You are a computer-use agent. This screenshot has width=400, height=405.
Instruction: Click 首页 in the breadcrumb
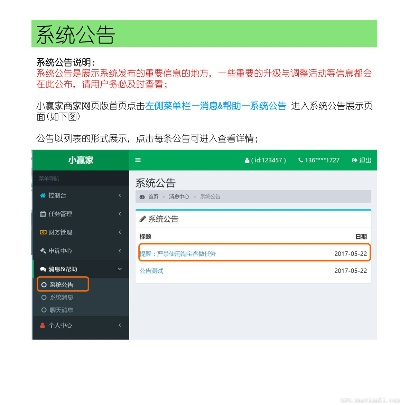pos(153,197)
